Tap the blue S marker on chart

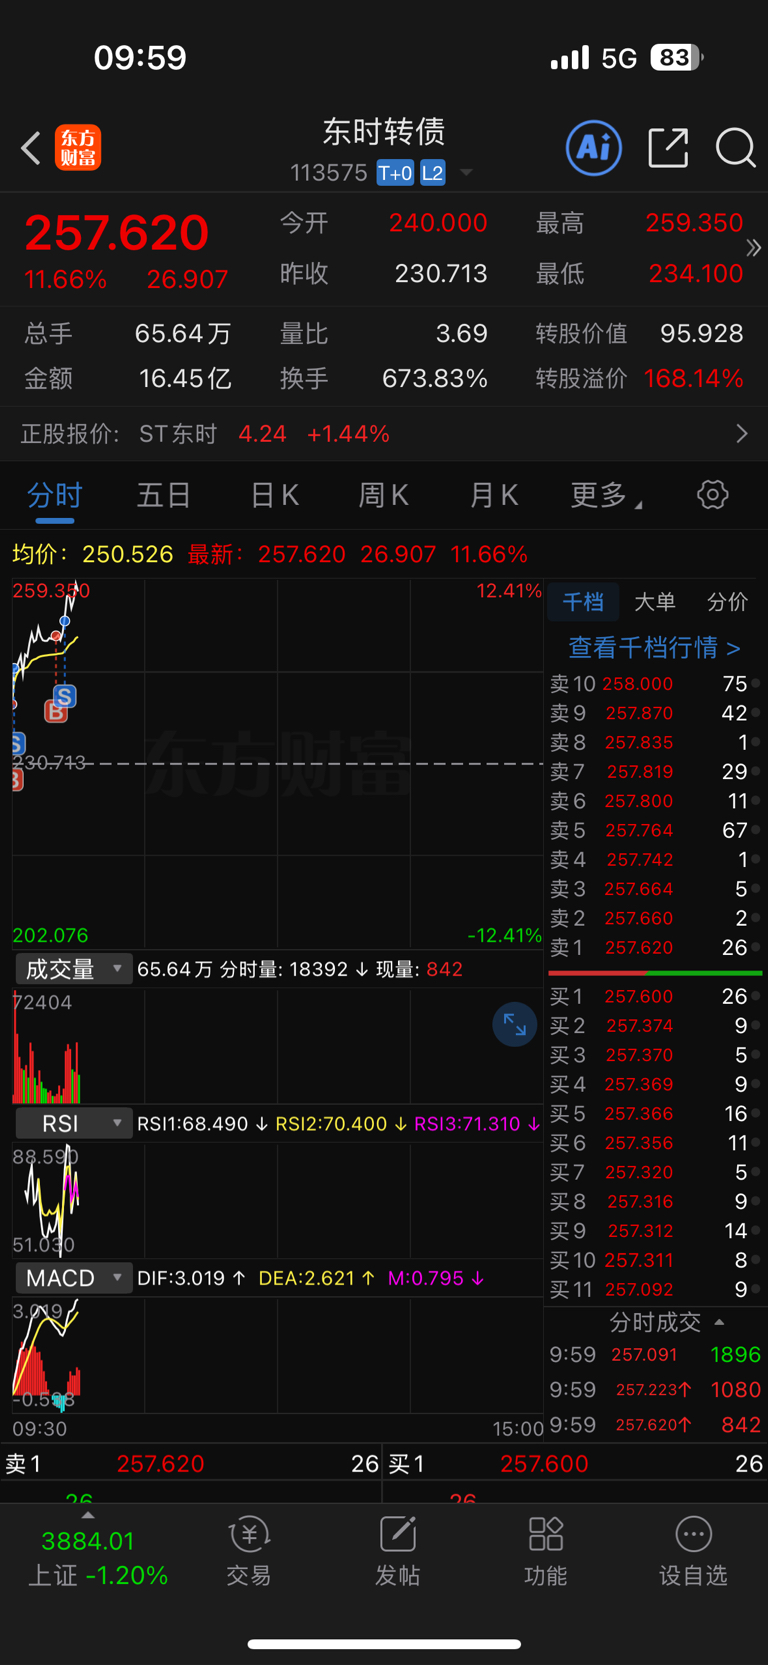[65, 696]
